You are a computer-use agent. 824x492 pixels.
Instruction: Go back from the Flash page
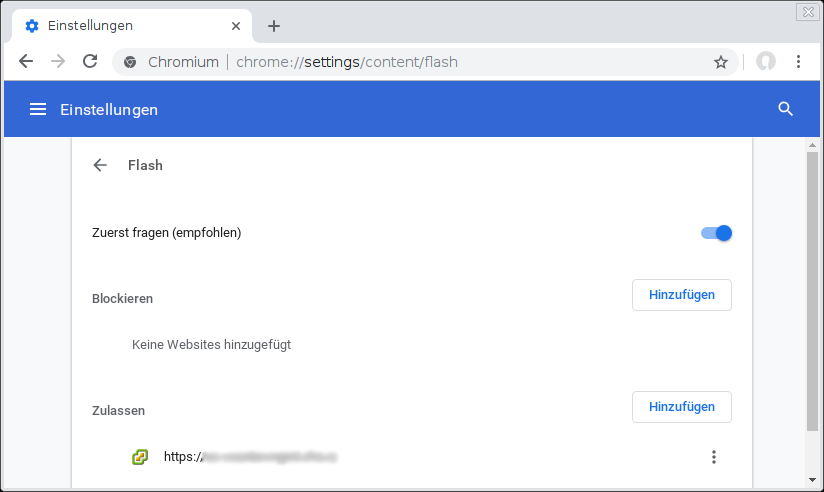pos(100,165)
